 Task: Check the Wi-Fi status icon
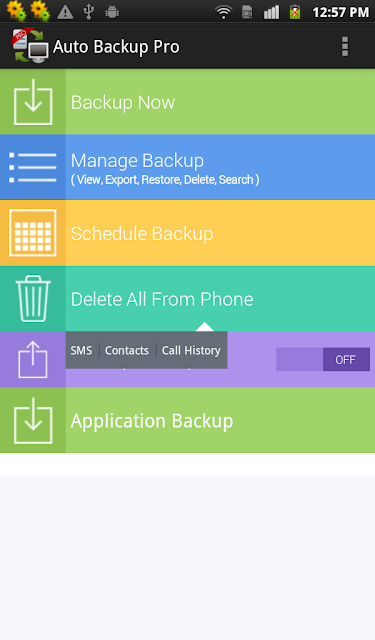tap(224, 12)
